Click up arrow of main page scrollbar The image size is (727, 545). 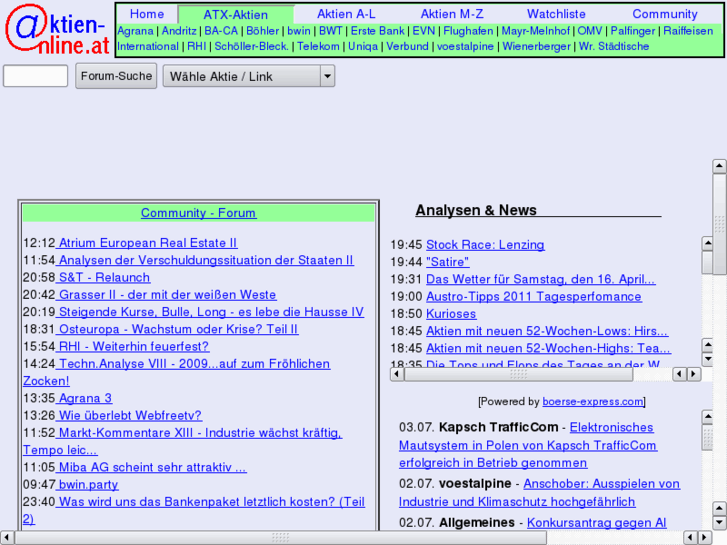tap(719, 166)
